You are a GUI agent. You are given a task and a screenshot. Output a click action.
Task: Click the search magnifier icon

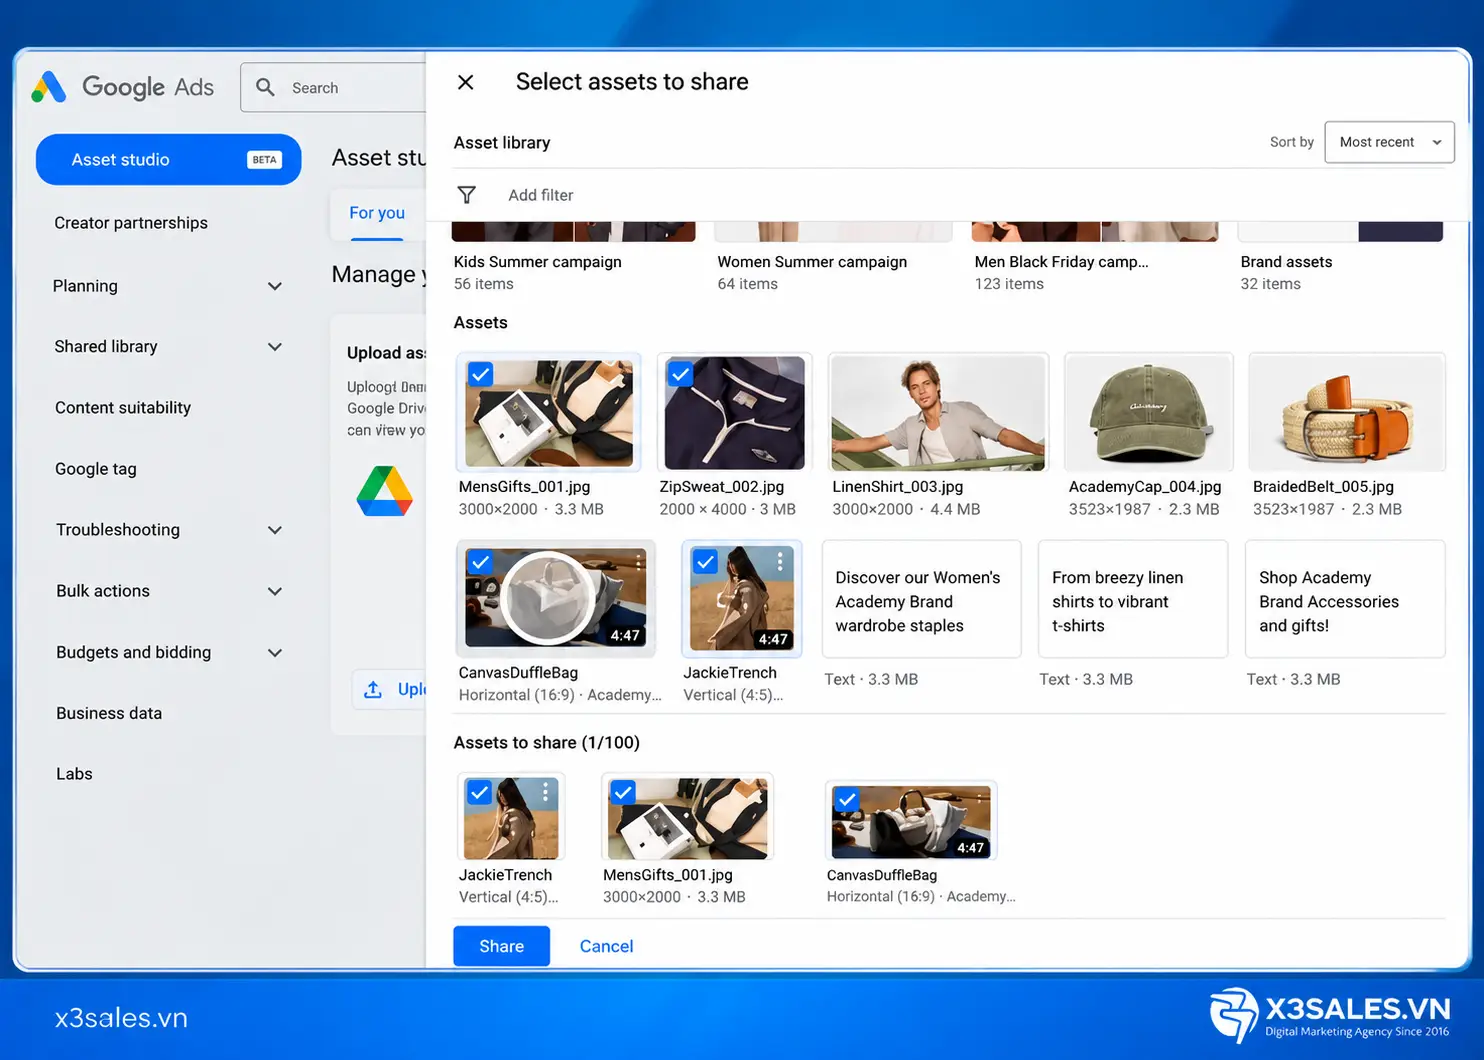click(265, 88)
